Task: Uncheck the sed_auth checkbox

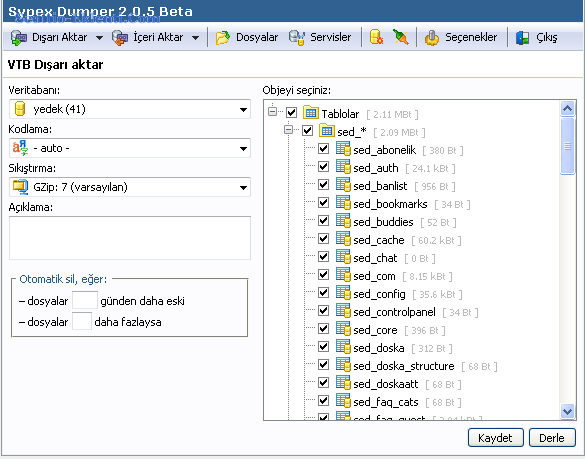Action: point(323,166)
